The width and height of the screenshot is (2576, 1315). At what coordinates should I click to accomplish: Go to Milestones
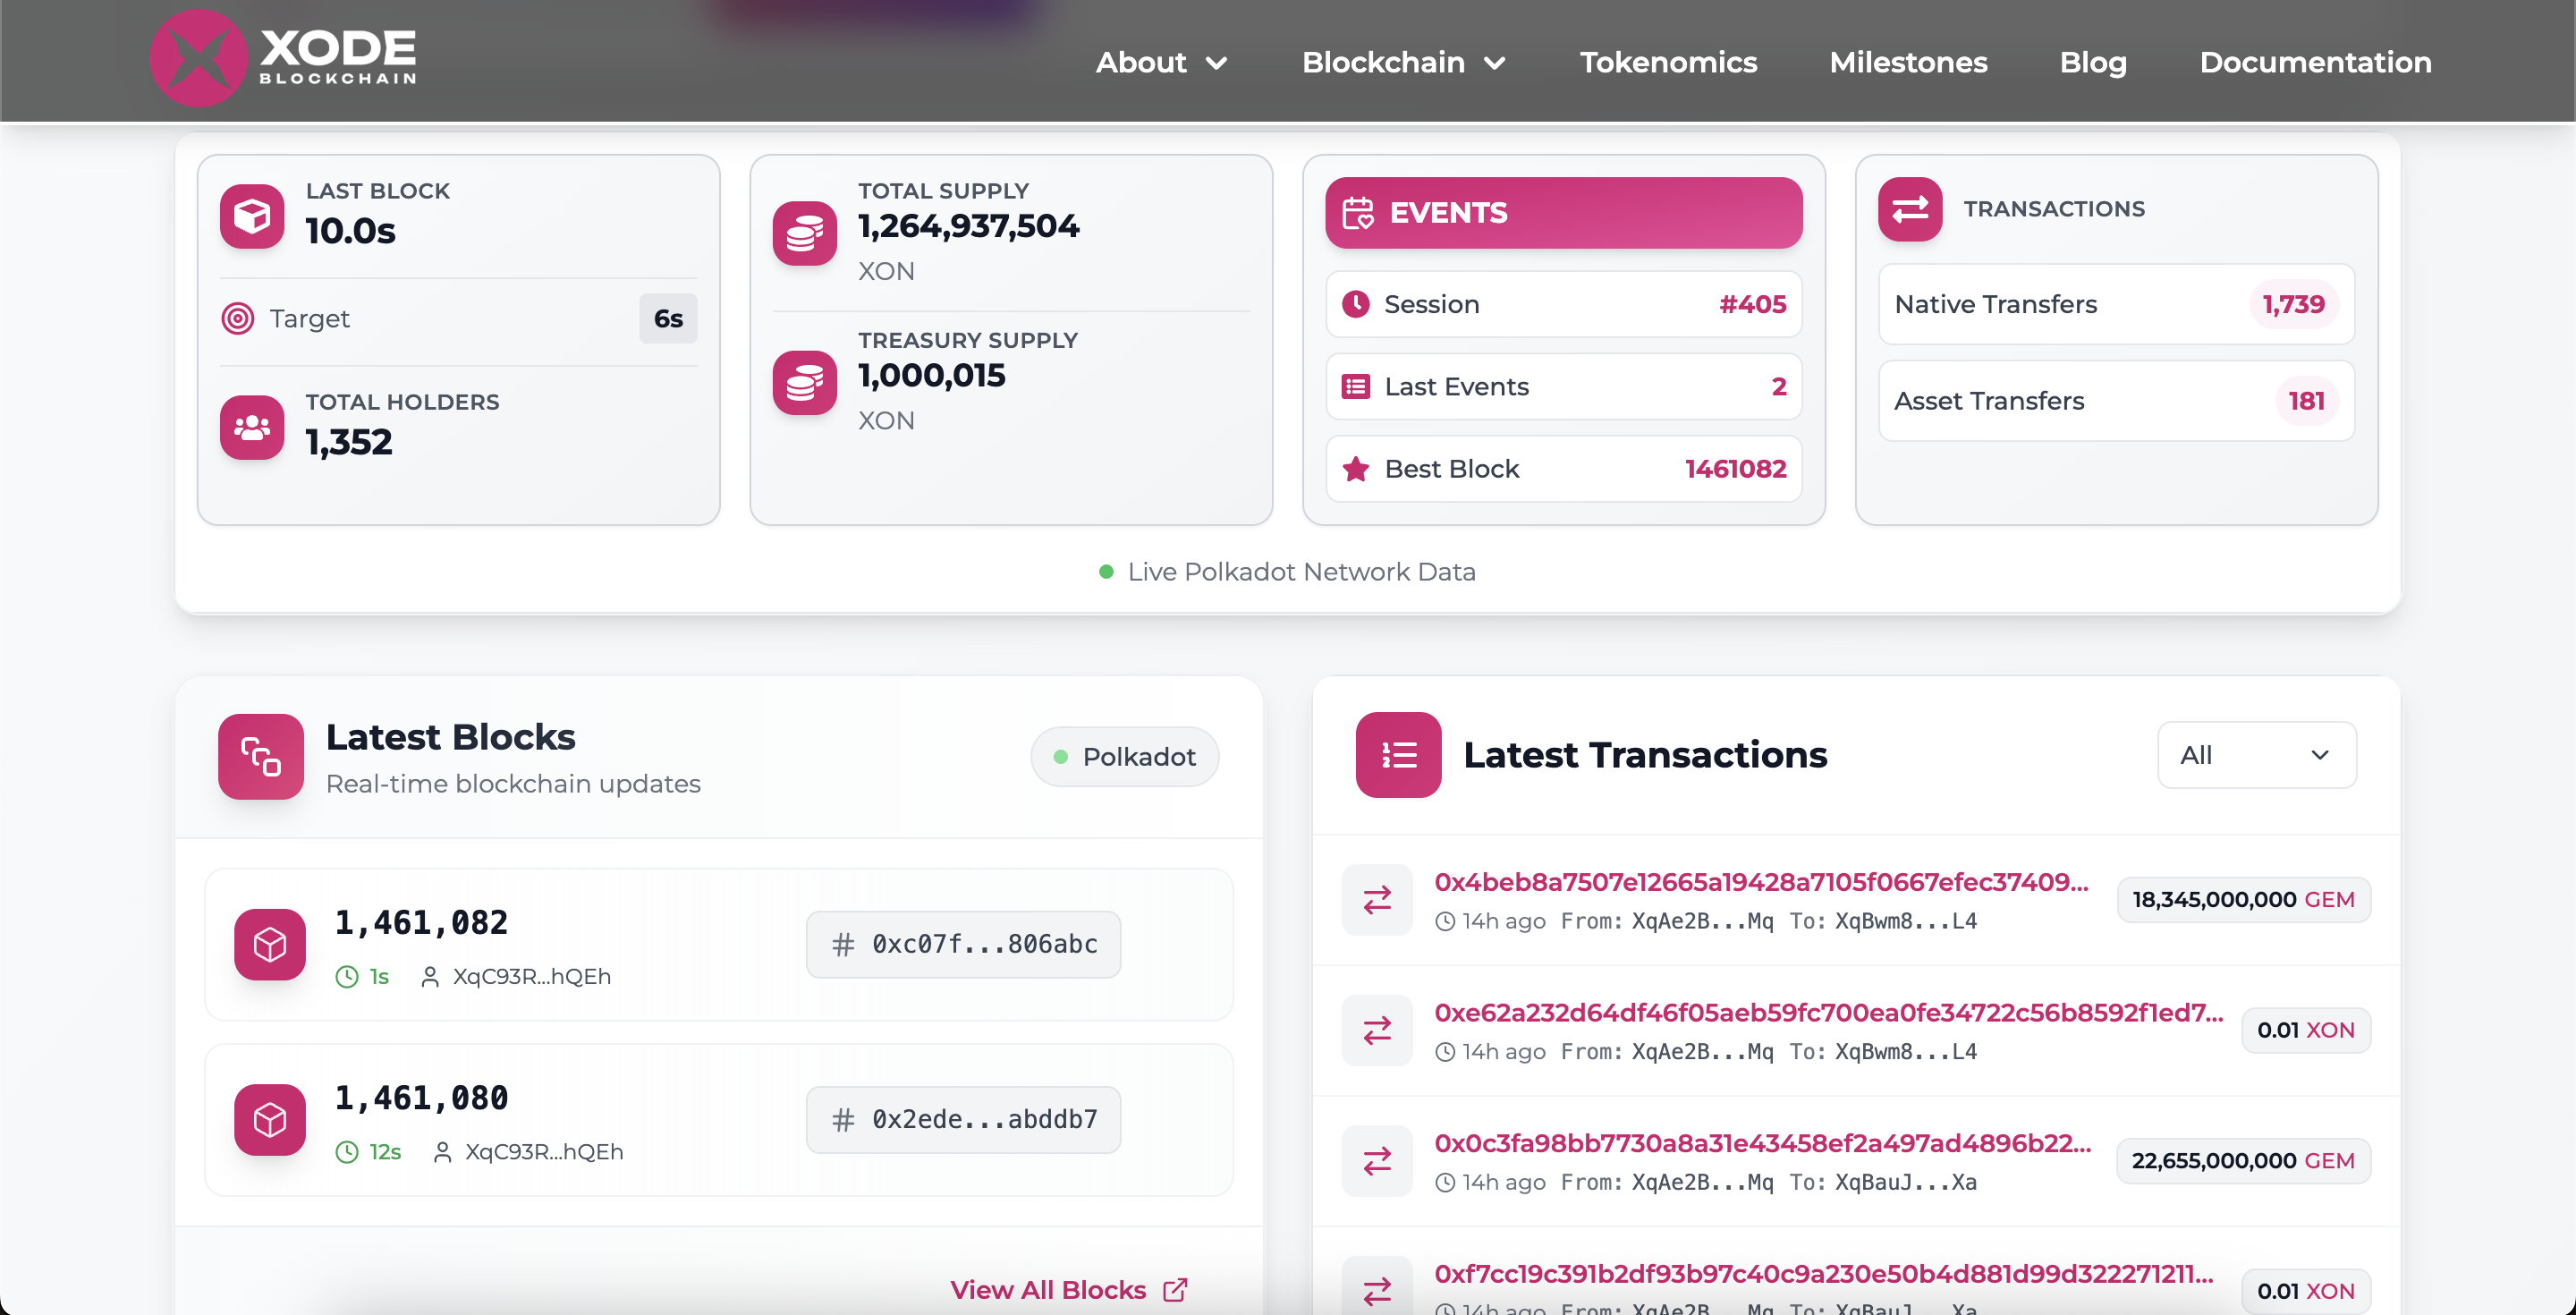click(1908, 62)
